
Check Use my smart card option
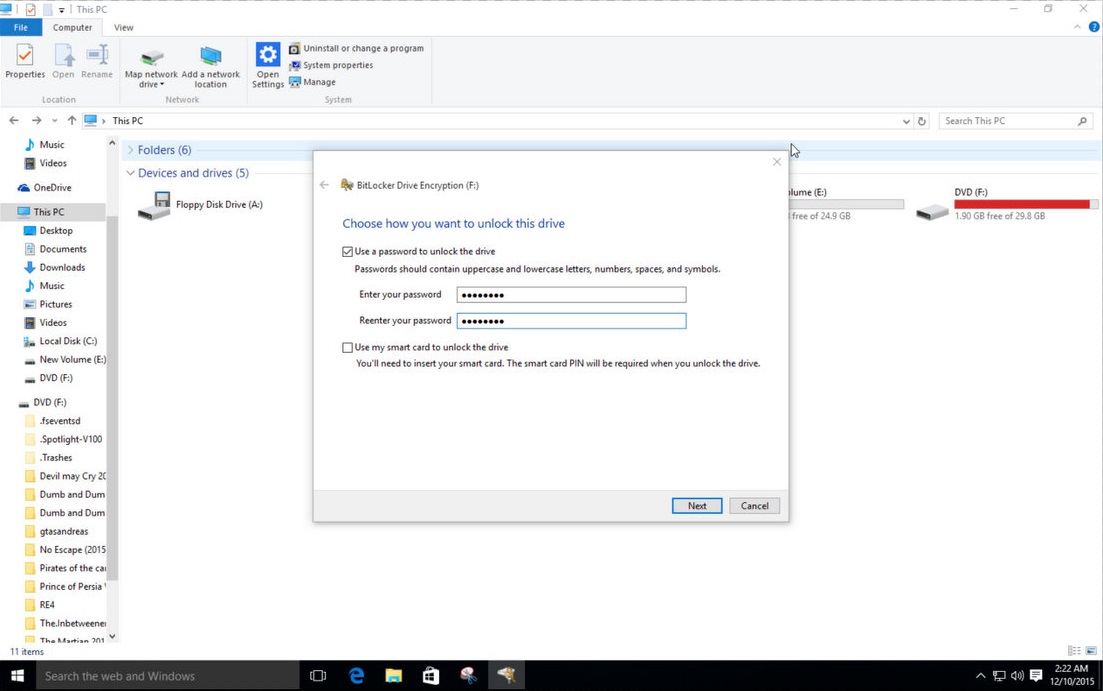348,348
